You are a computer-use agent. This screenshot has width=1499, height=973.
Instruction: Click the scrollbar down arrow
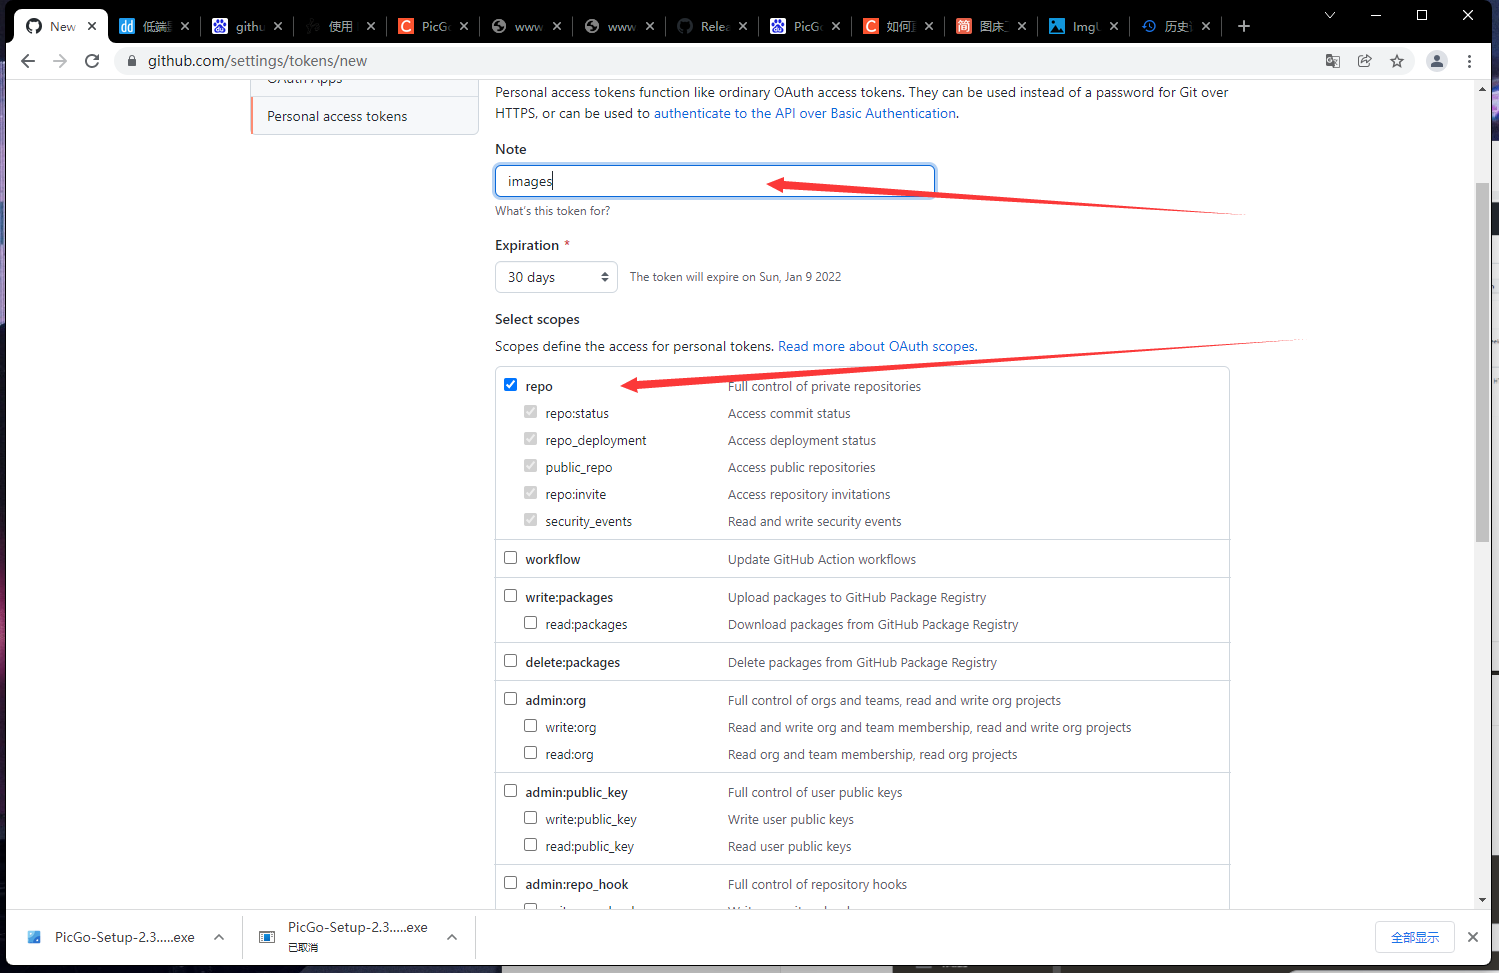point(1483,900)
